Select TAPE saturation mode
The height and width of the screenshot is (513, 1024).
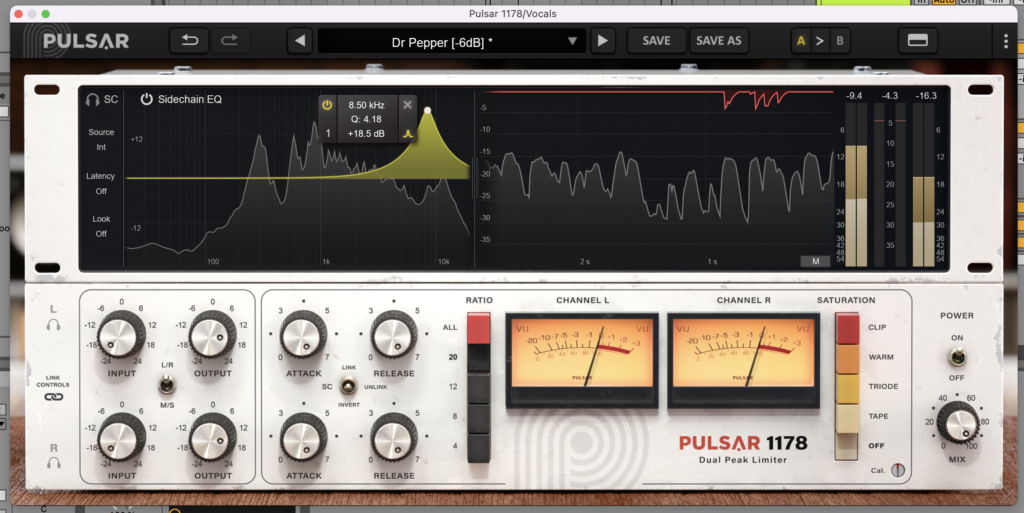pos(848,418)
